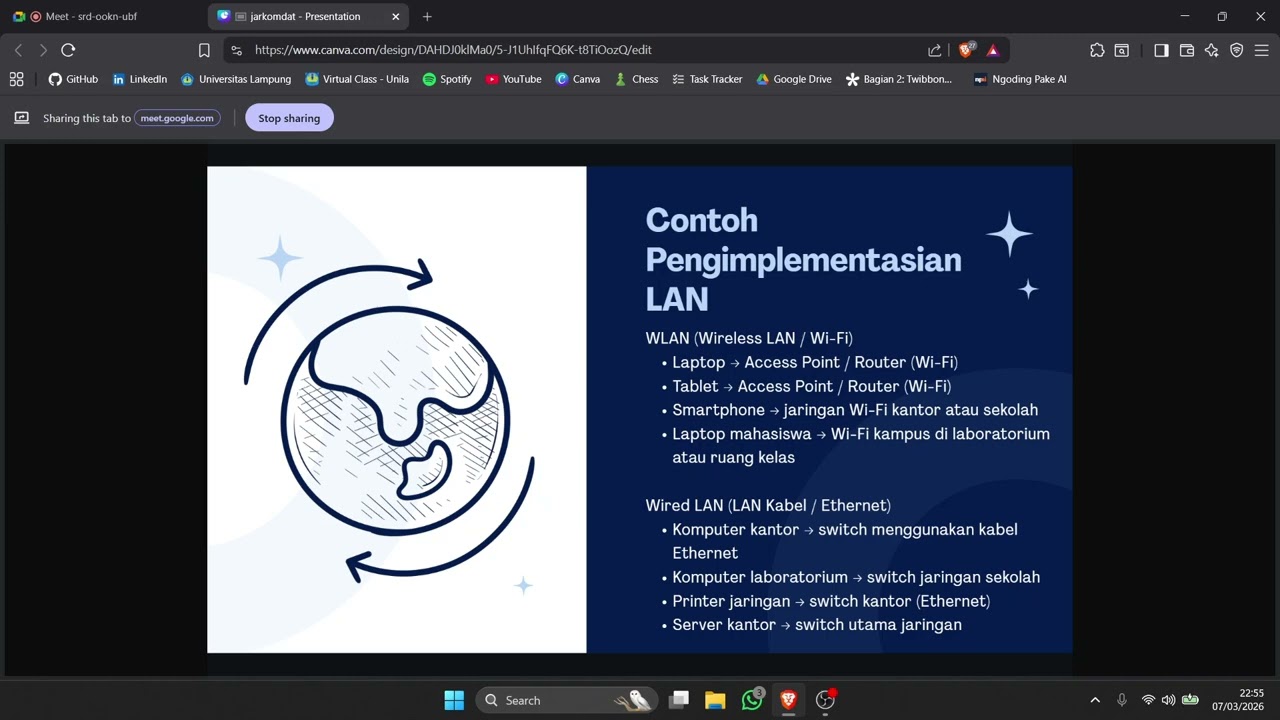This screenshot has height=720, width=1280.
Task: Close the jarkomdat - Presentation tab
Action: coord(395,17)
